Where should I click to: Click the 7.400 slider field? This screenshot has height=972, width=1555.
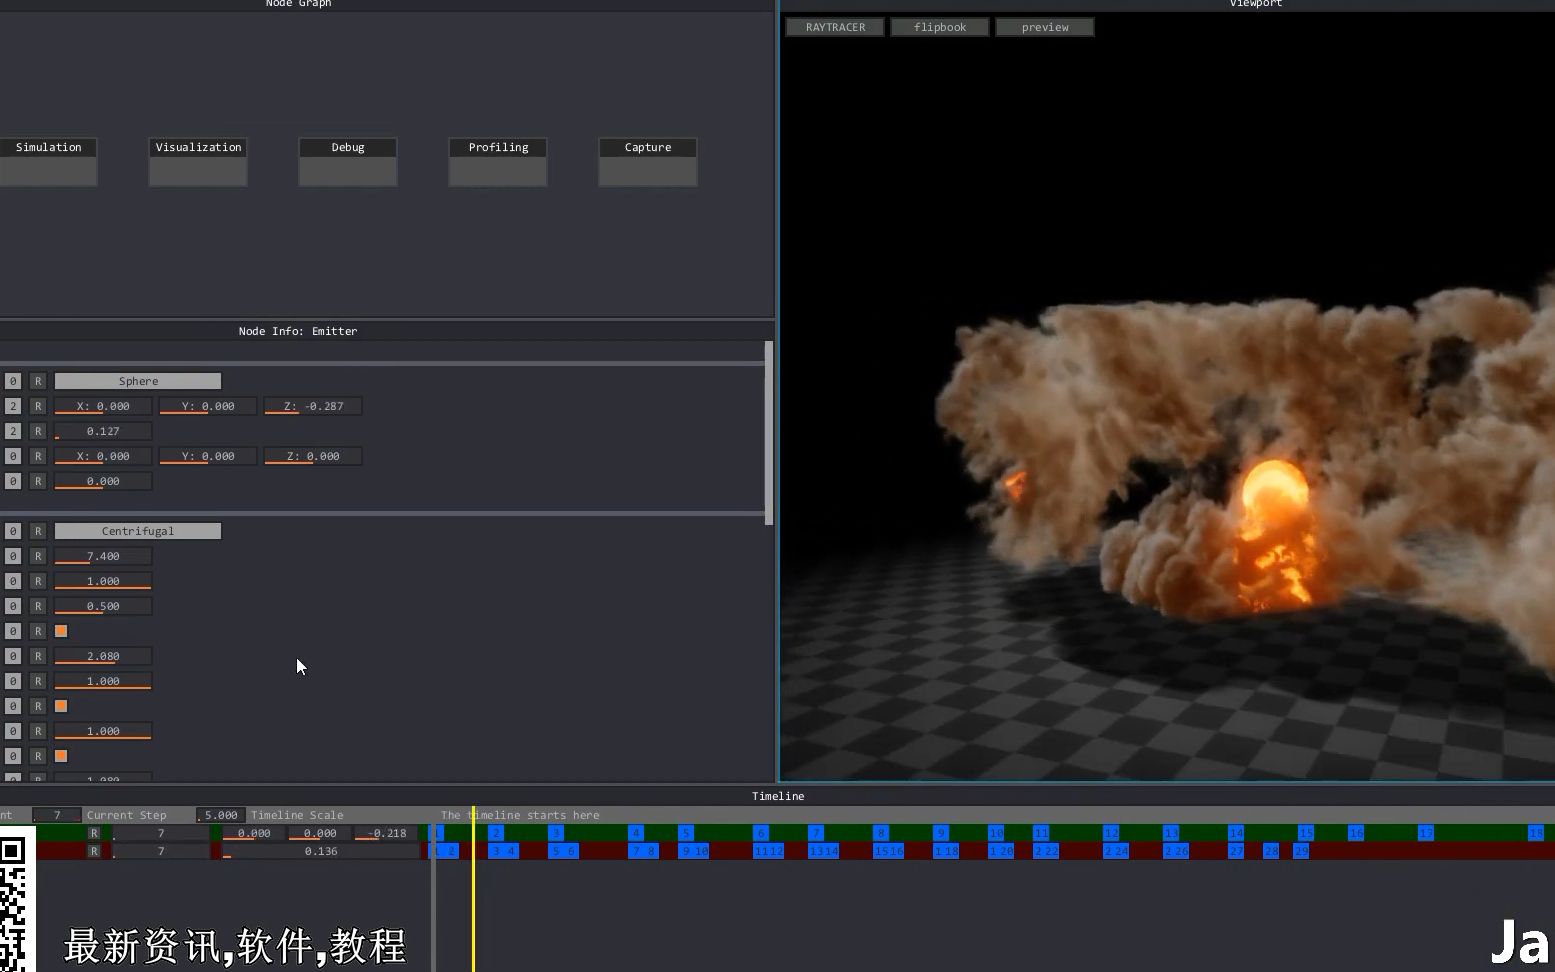(103, 556)
